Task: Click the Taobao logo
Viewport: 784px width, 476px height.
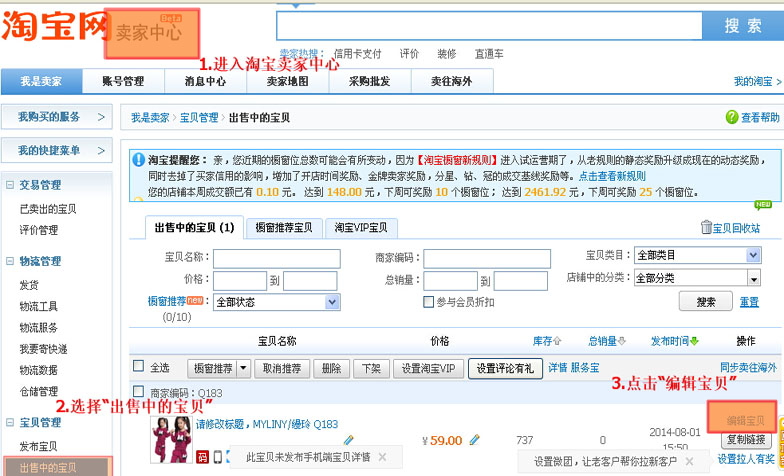Action: tap(55, 26)
